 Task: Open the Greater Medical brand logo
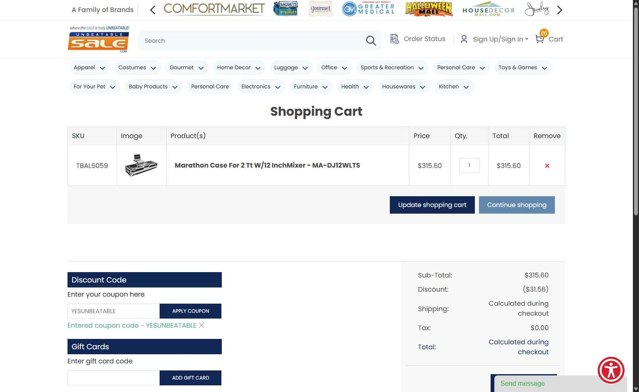[x=368, y=9]
